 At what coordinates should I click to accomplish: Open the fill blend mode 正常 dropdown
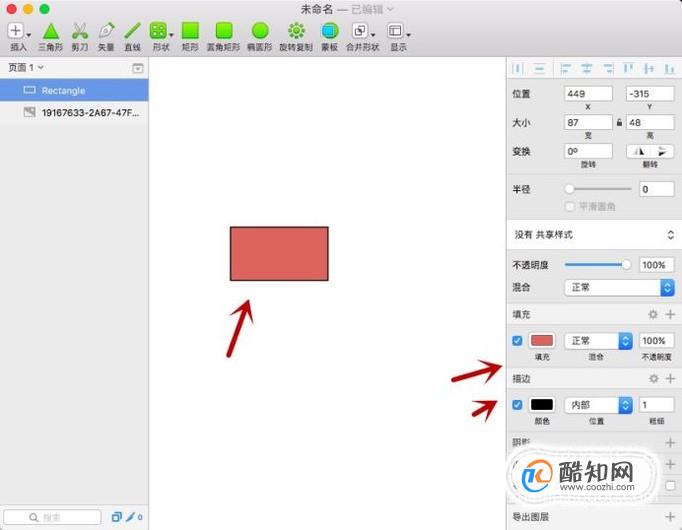(x=598, y=340)
